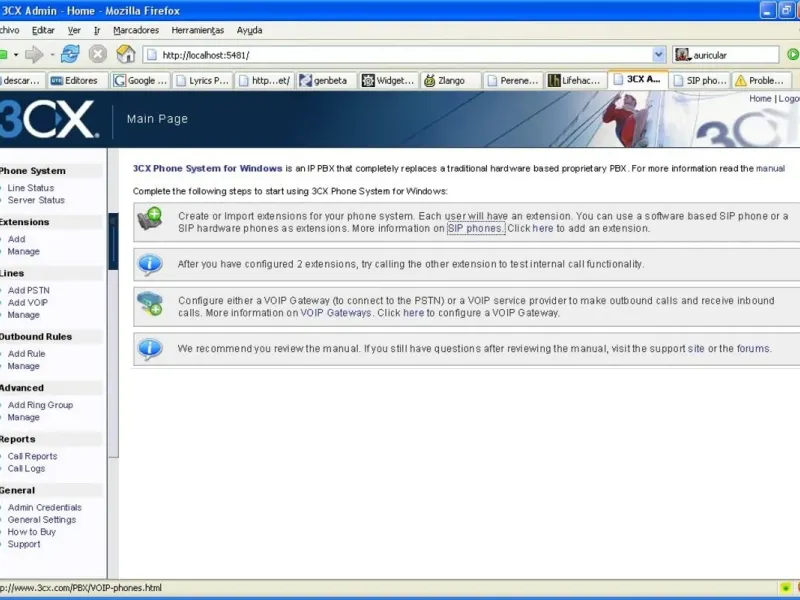This screenshot has height=600, width=800.
Task: Click Add under Extensions
Action: click(16, 239)
